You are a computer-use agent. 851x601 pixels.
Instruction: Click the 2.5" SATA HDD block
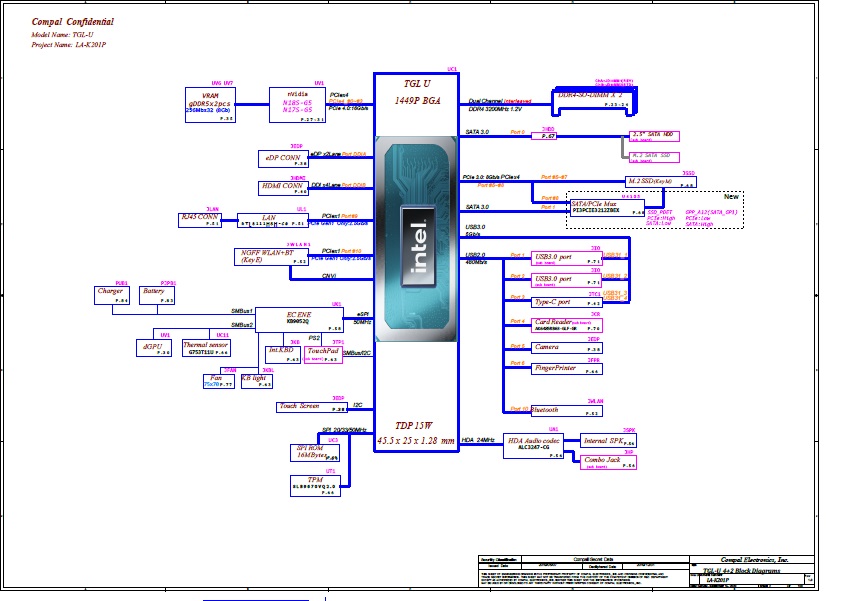pyautogui.click(x=654, y=136)
